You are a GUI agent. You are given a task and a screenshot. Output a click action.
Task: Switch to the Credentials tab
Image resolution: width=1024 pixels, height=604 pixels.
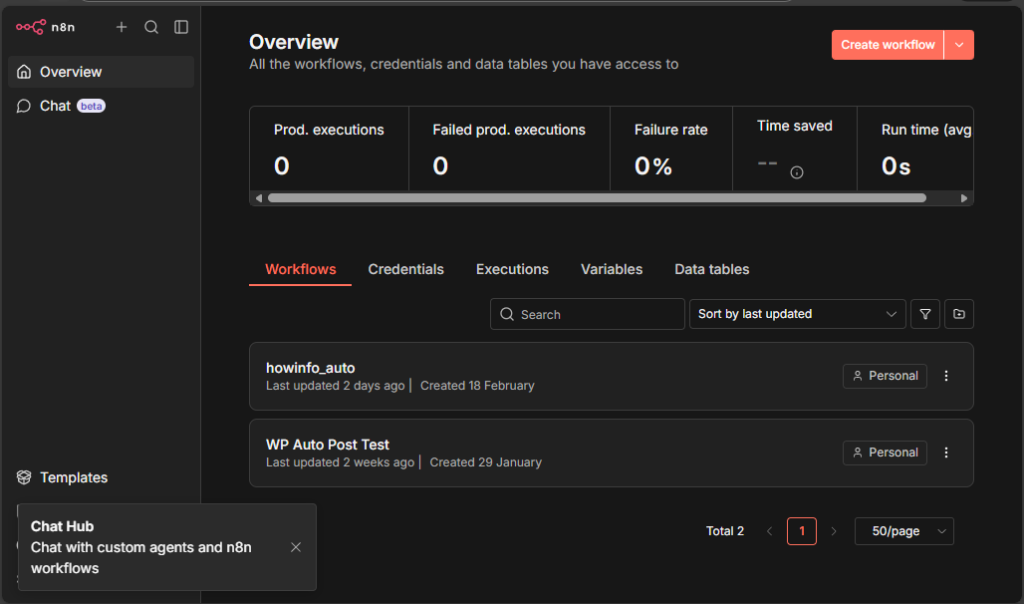coord(406,269)
